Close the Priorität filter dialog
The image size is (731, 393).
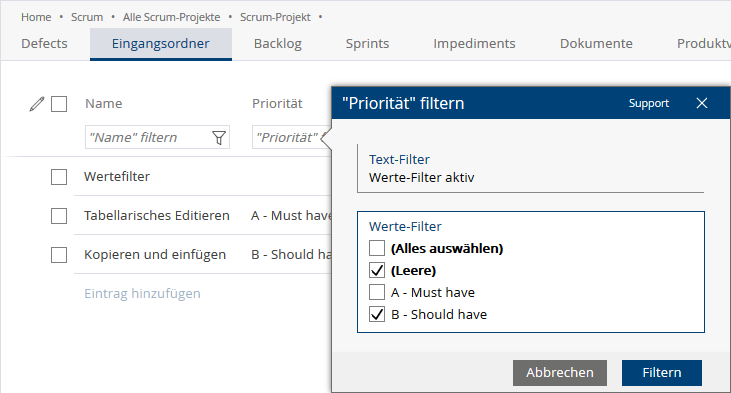pos(702,103)
